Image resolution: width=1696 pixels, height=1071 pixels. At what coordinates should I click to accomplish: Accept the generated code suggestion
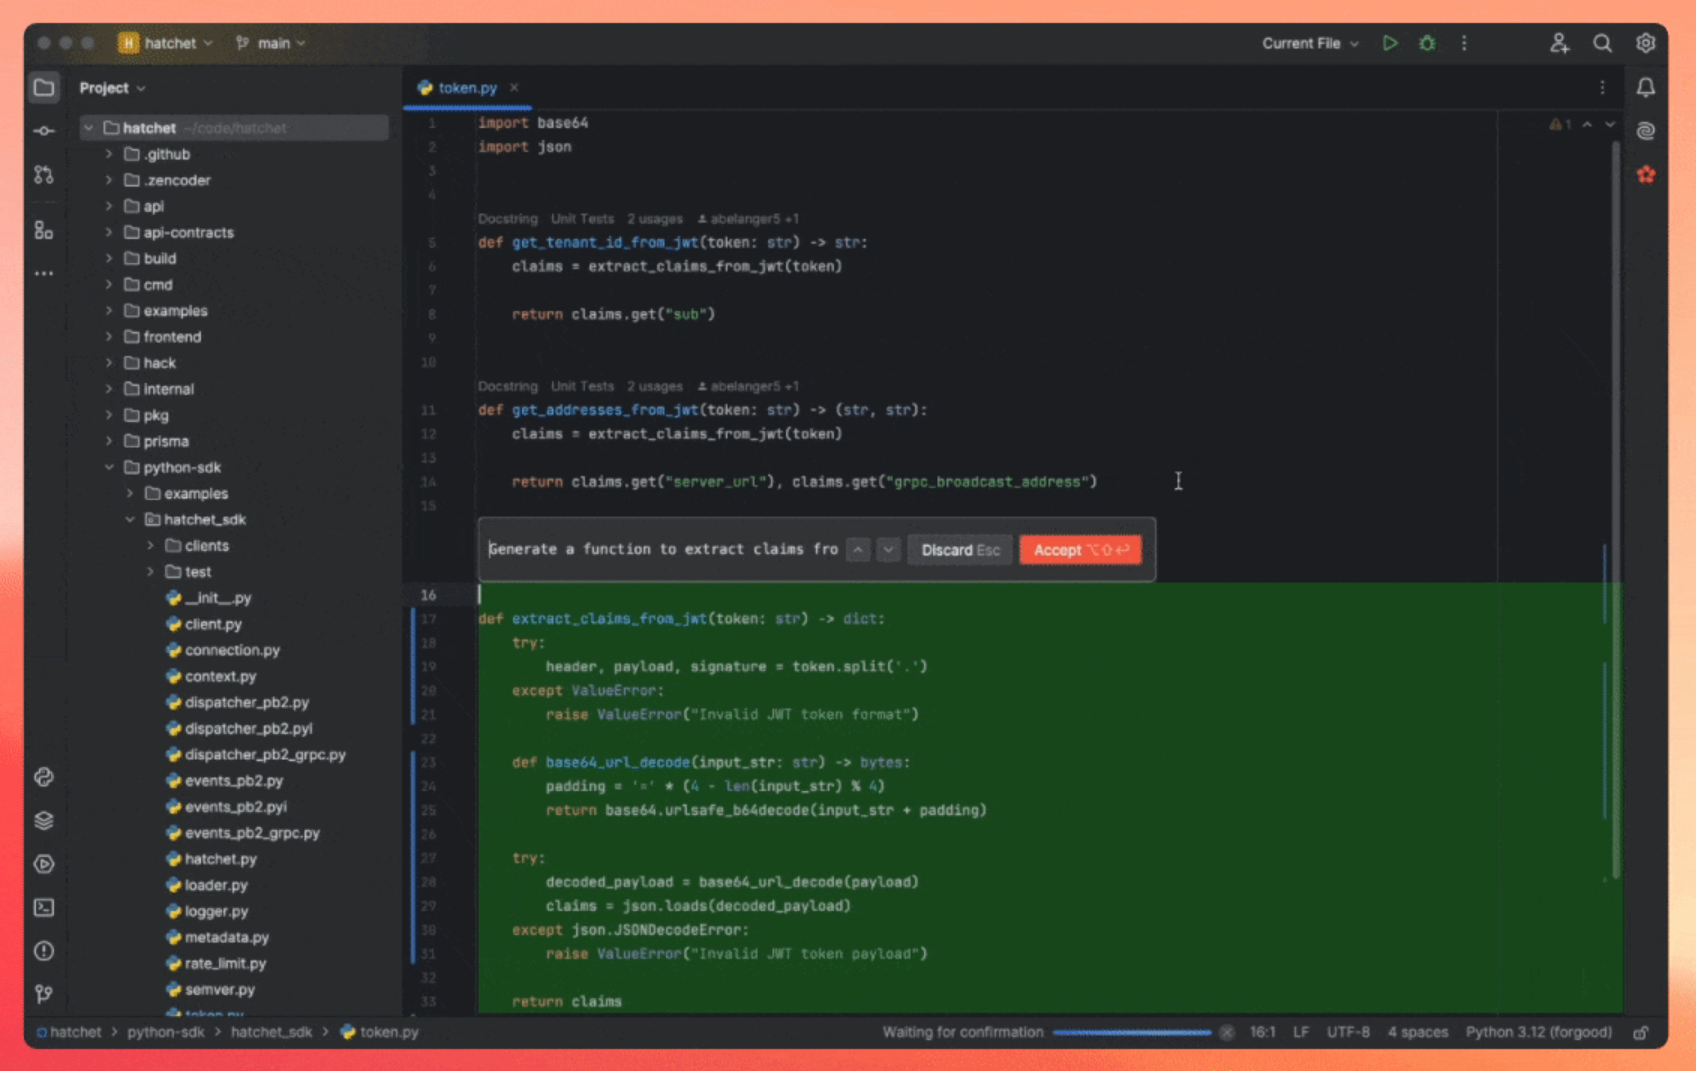pos(1080,550)
